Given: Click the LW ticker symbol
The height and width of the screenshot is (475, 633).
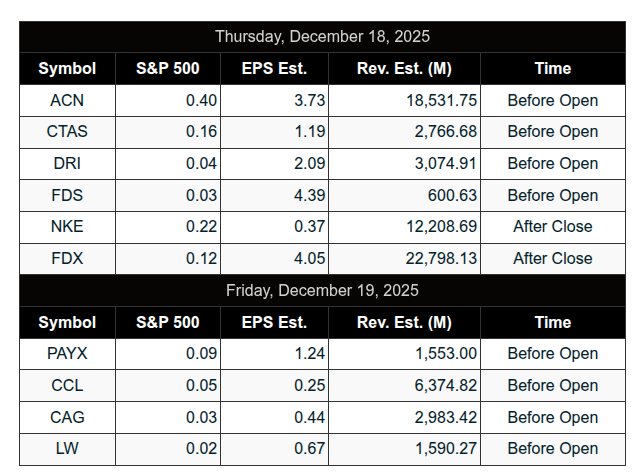Looking at the screenshot, I should point(67,449).
